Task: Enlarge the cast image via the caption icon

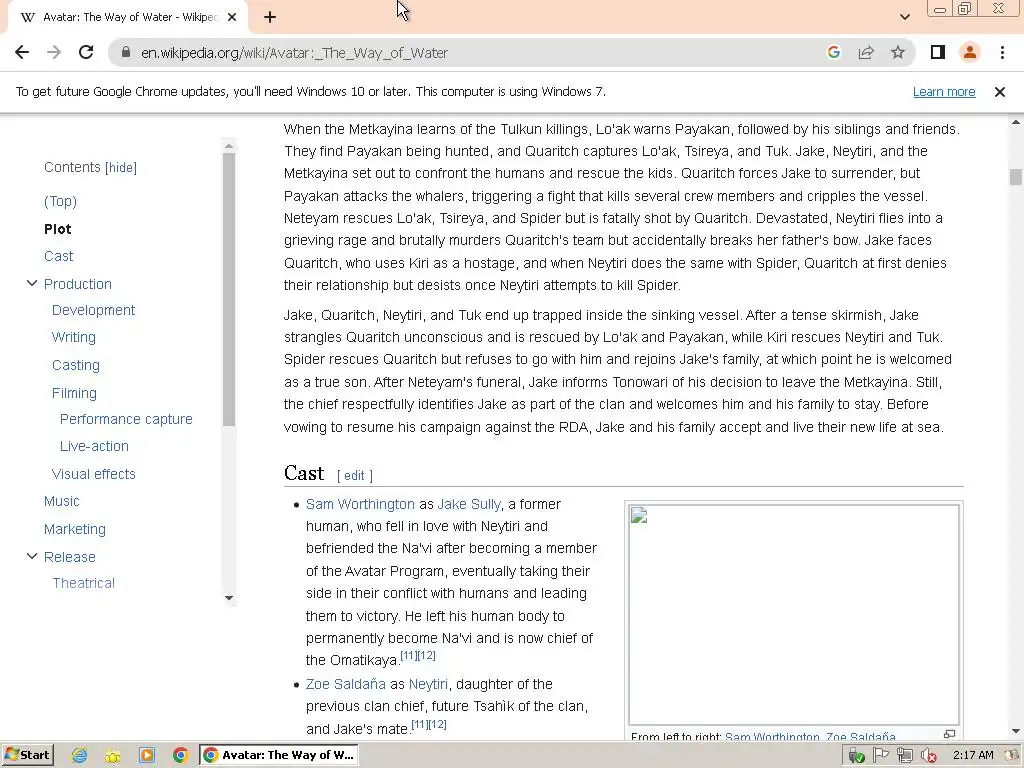Action: point(950,735)
